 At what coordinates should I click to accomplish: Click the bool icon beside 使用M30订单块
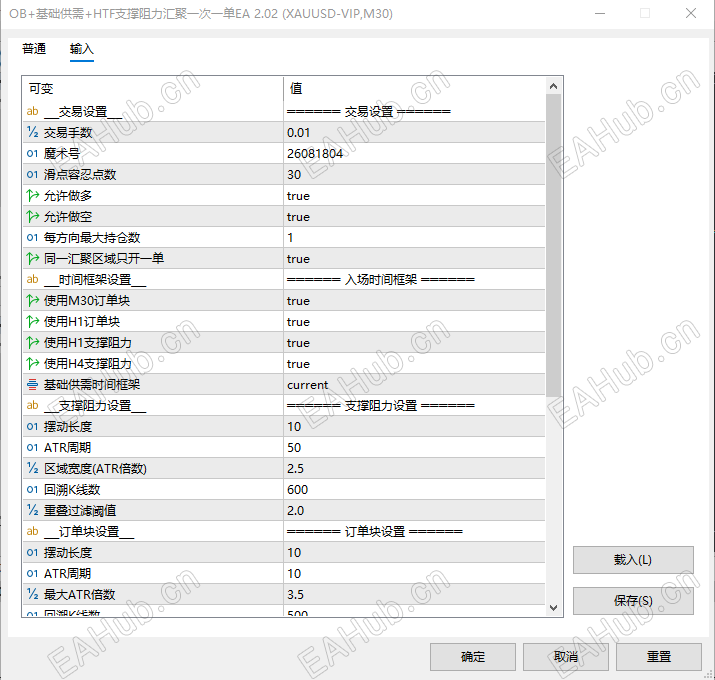pos(32,300)
